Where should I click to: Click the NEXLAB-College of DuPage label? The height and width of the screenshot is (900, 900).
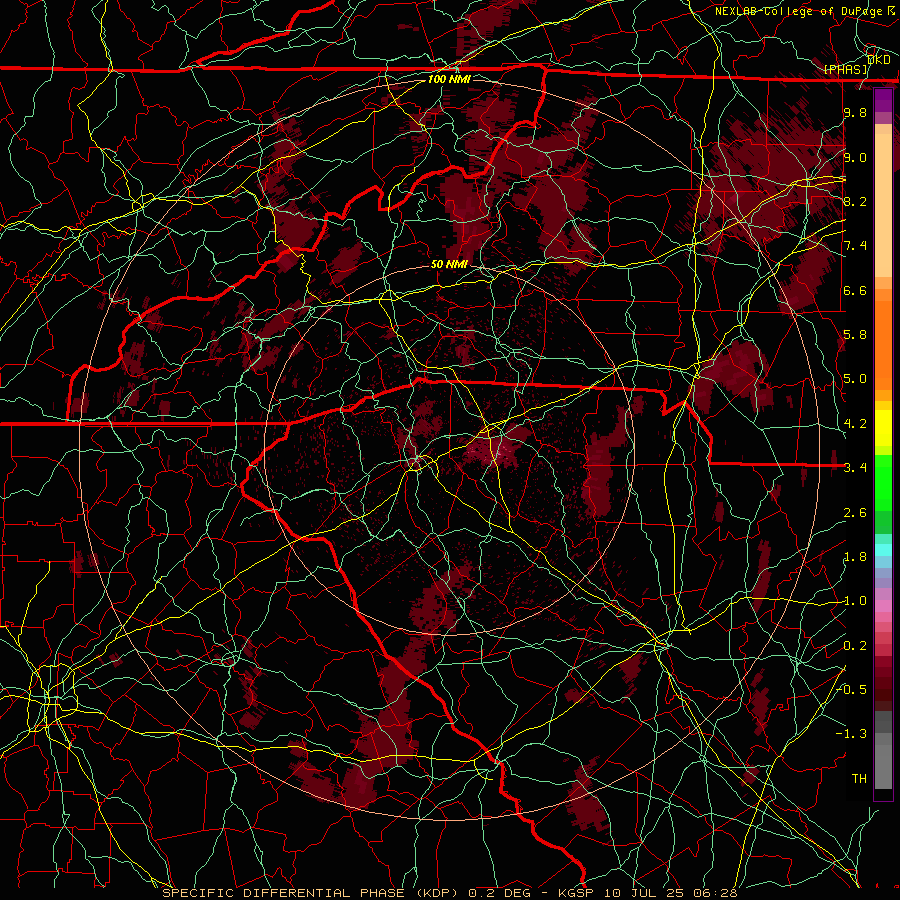tap(798, 11)
